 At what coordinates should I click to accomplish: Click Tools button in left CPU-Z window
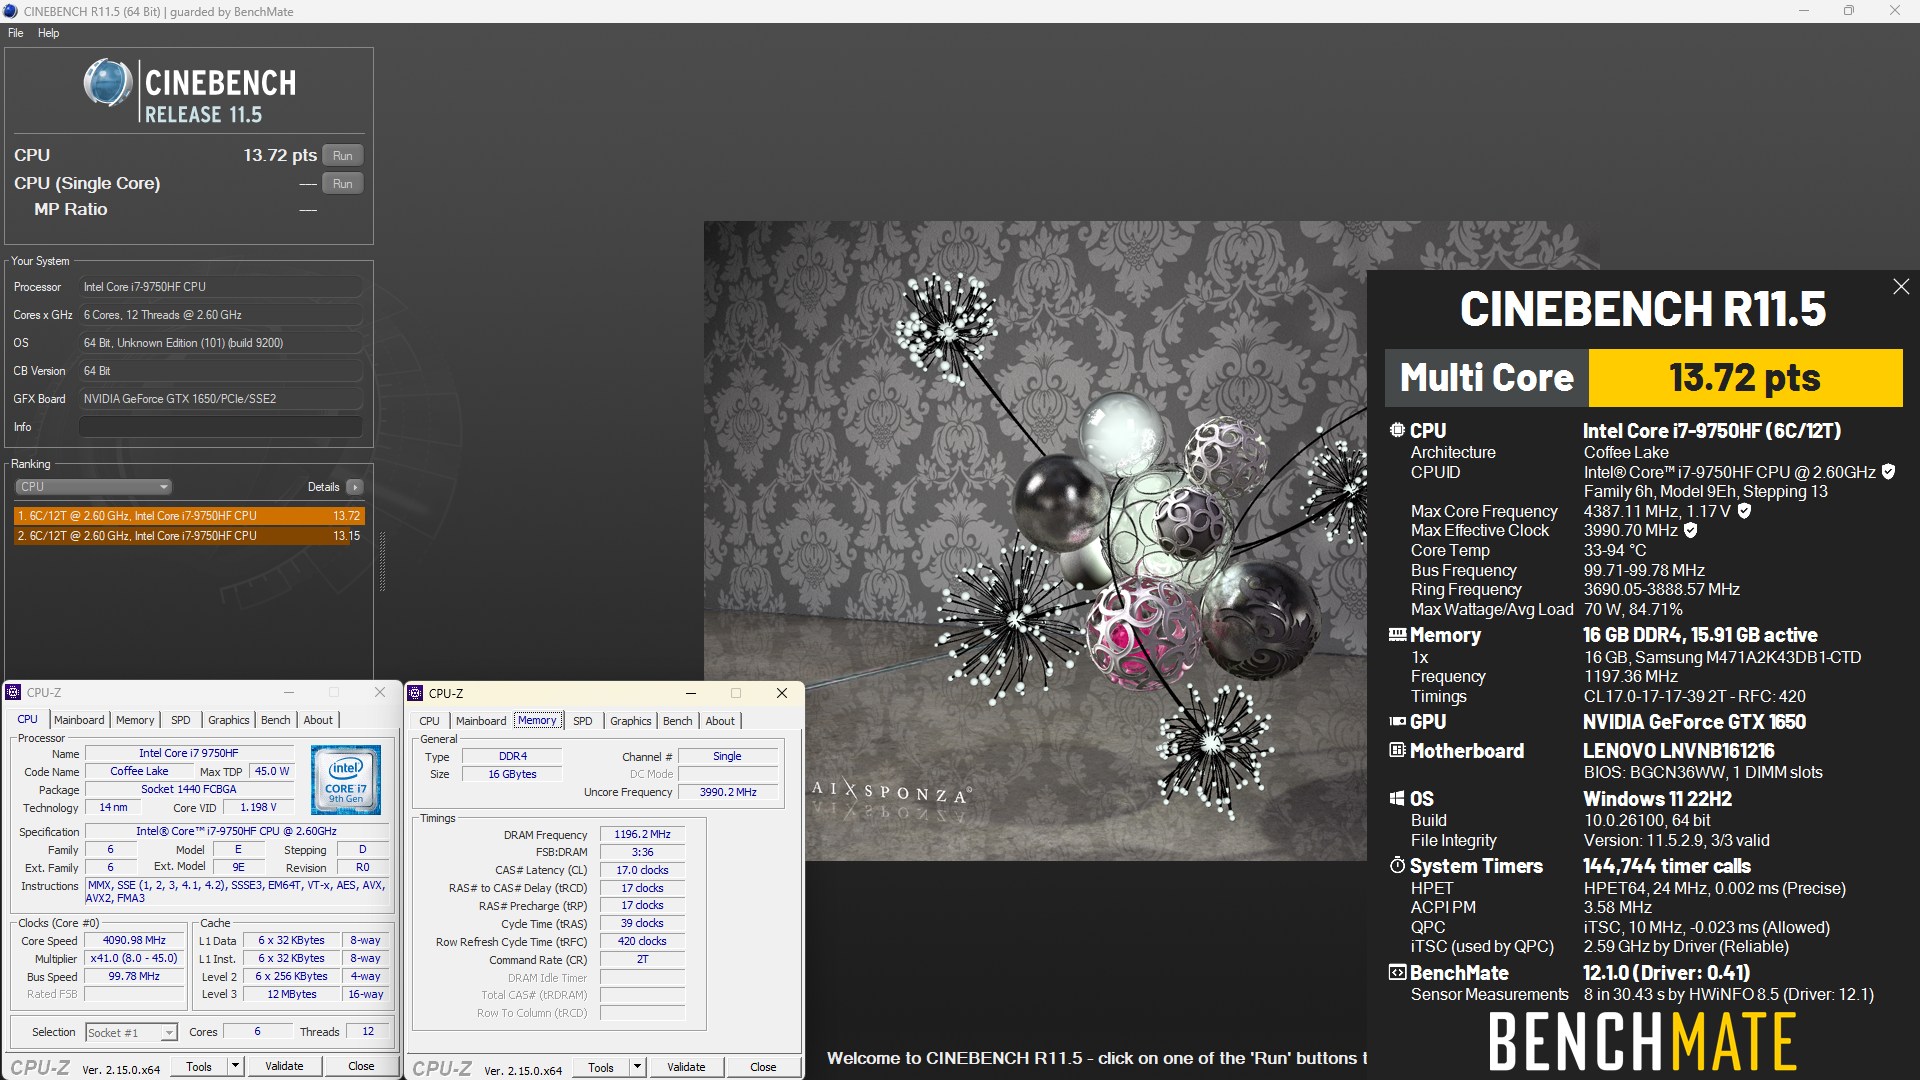[x=199, y=1067]
